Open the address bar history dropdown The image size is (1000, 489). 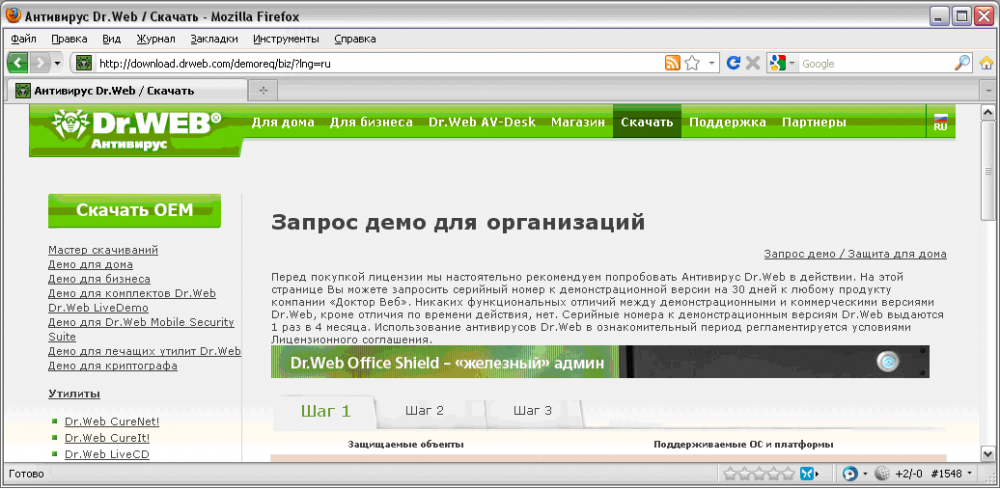pyautogui.click(x=710, y=63)
